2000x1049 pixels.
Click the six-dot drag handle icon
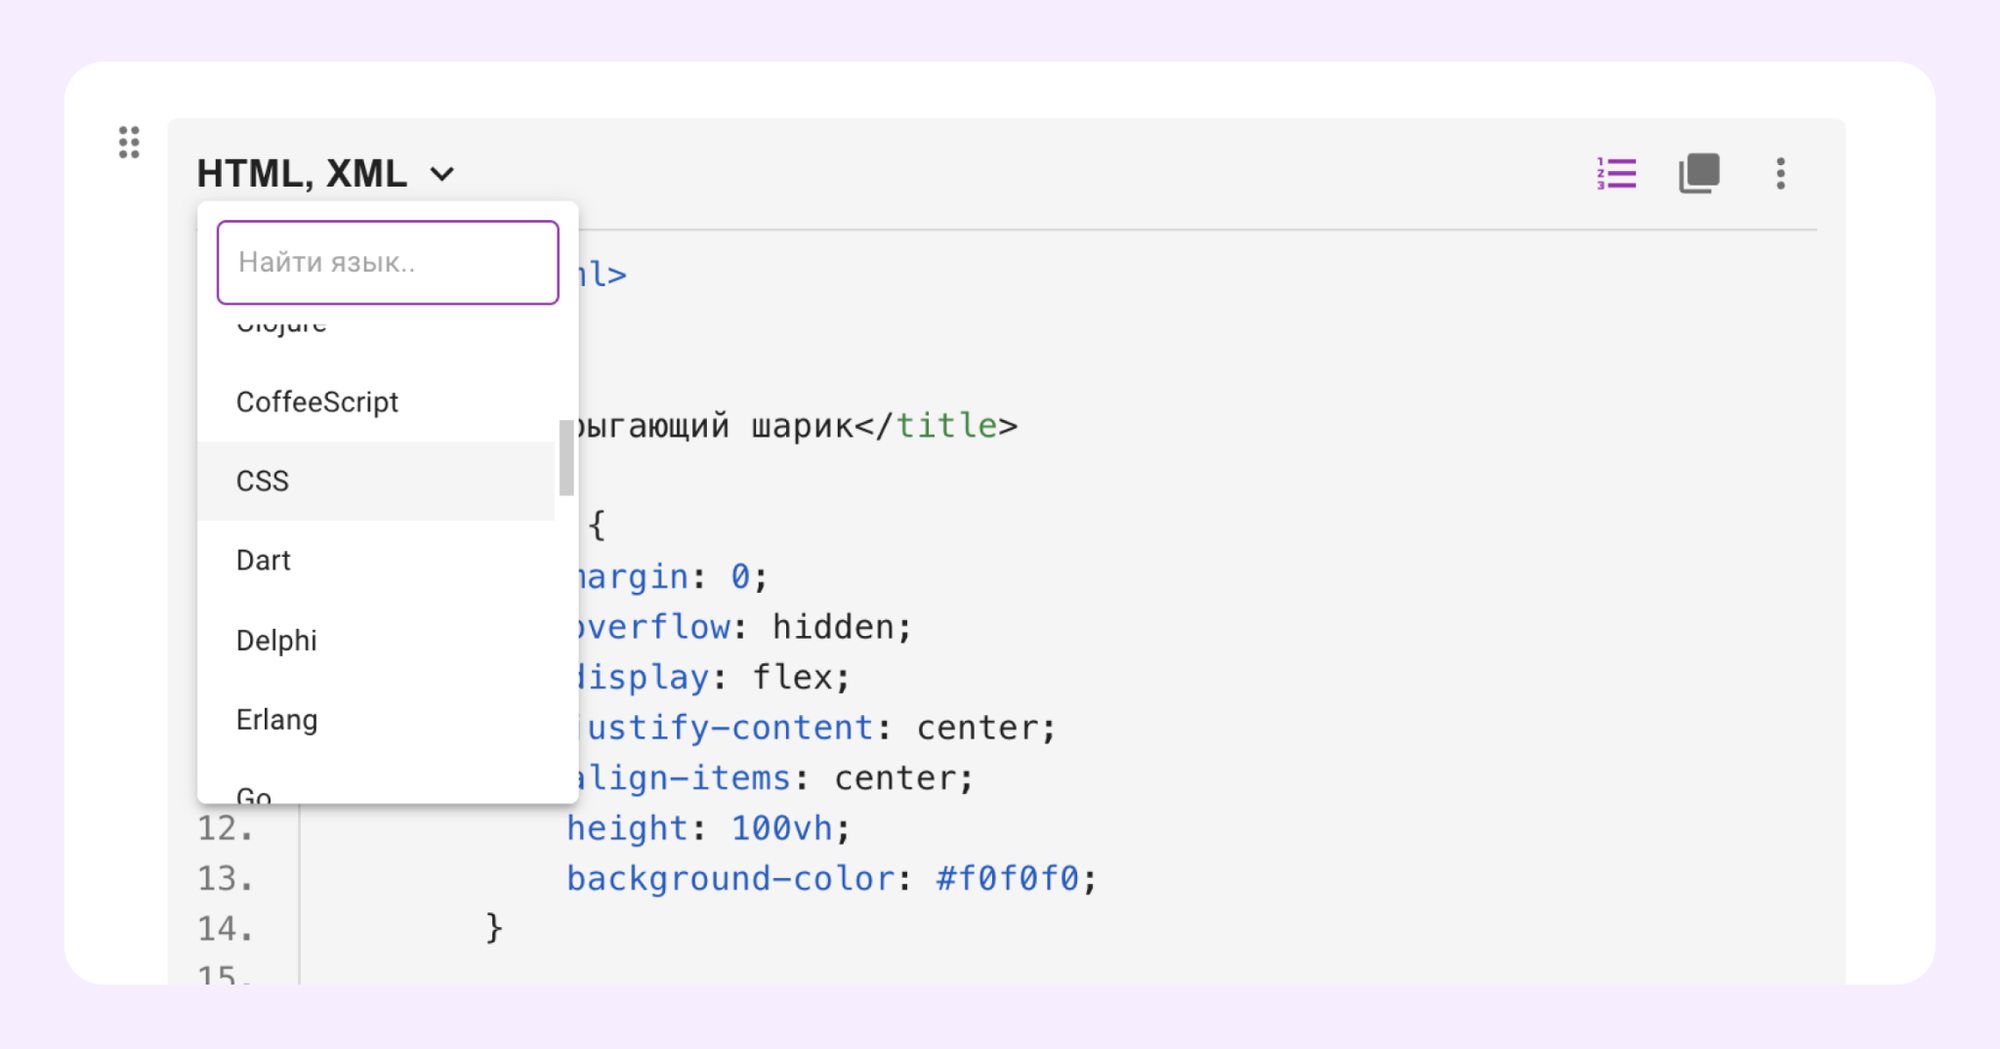(x=129, y=142)
